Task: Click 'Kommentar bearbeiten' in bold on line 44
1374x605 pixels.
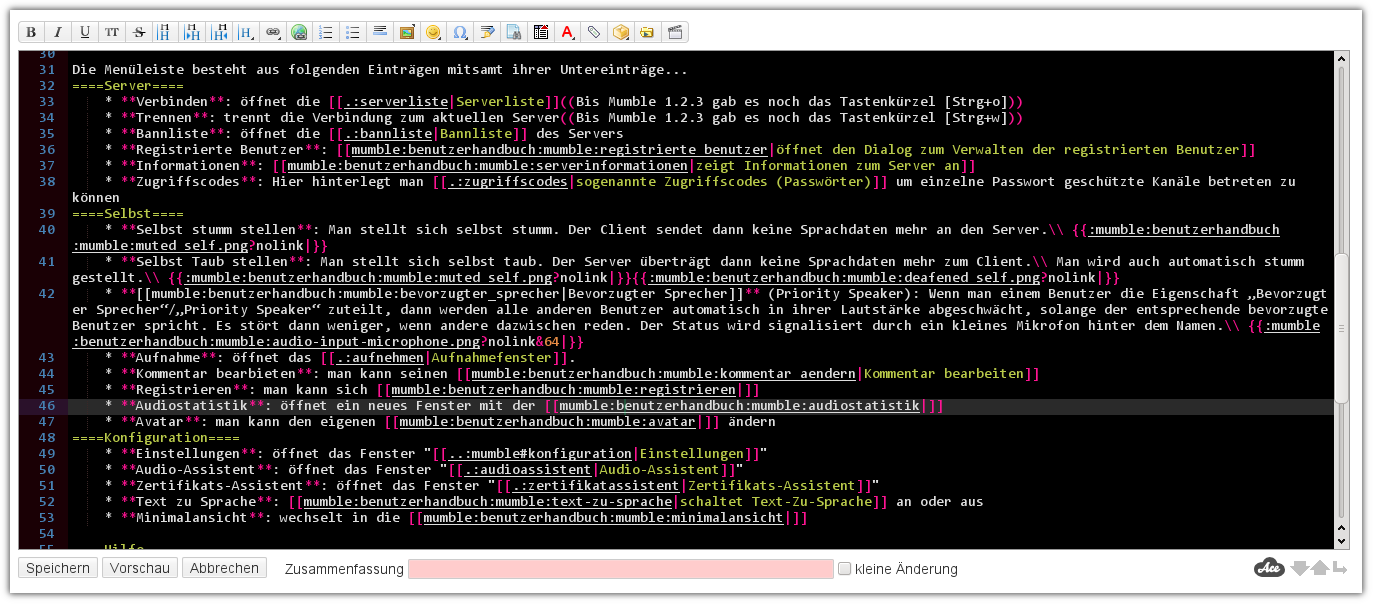Action: [x=216, y=374]
